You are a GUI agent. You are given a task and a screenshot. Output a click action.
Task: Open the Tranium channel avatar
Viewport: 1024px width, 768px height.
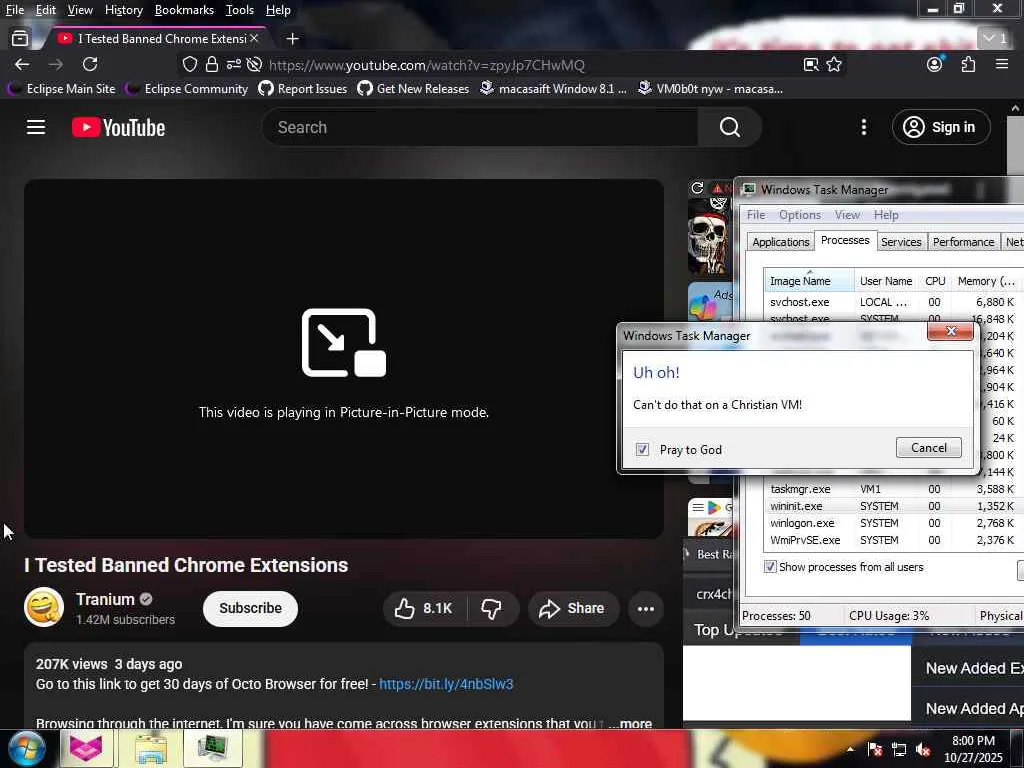(x=44, y=607)
